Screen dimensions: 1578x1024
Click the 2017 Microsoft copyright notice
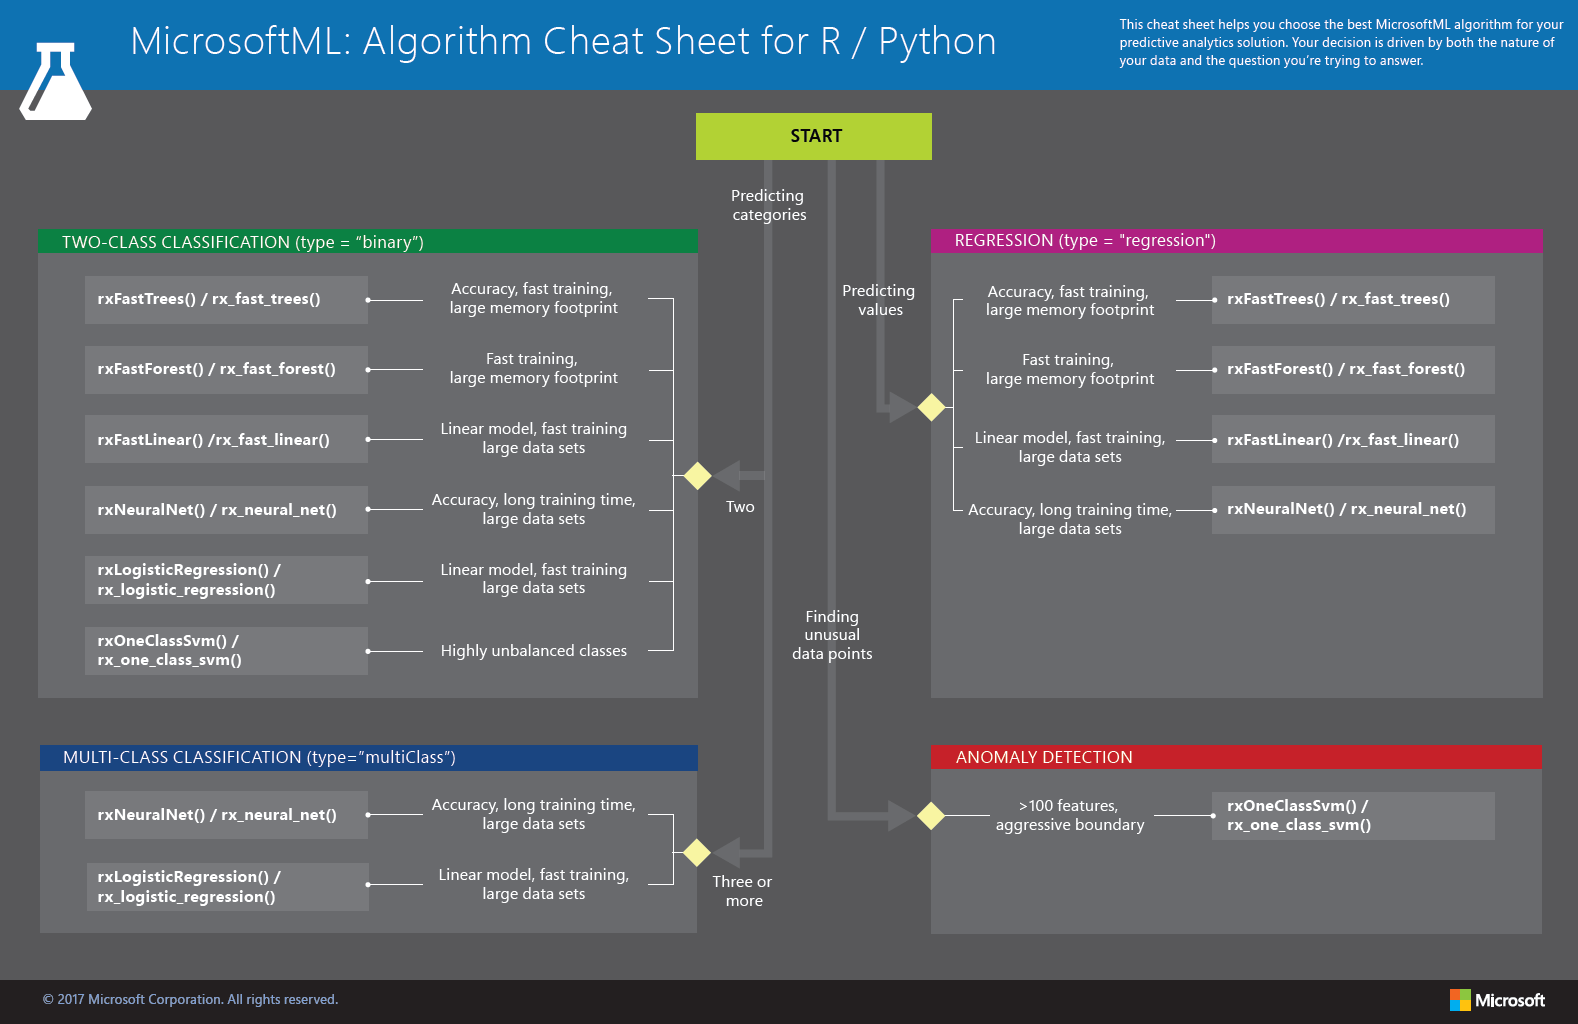coord(190,1000)
